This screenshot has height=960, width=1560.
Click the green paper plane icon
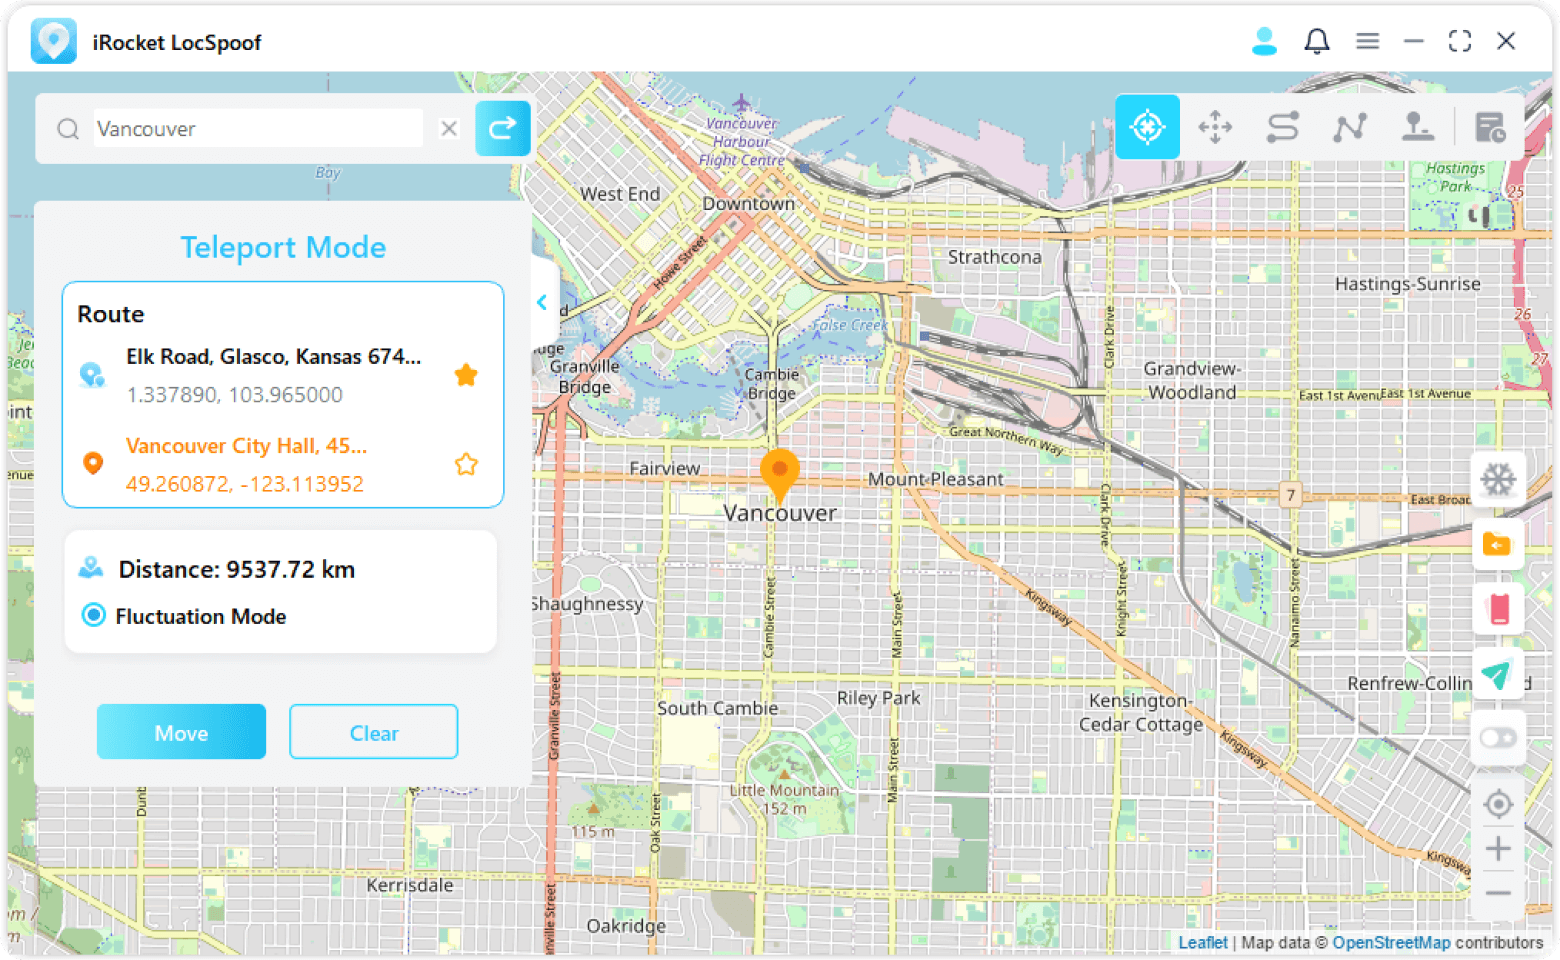pyautogui.click(x=1498, y=674)
